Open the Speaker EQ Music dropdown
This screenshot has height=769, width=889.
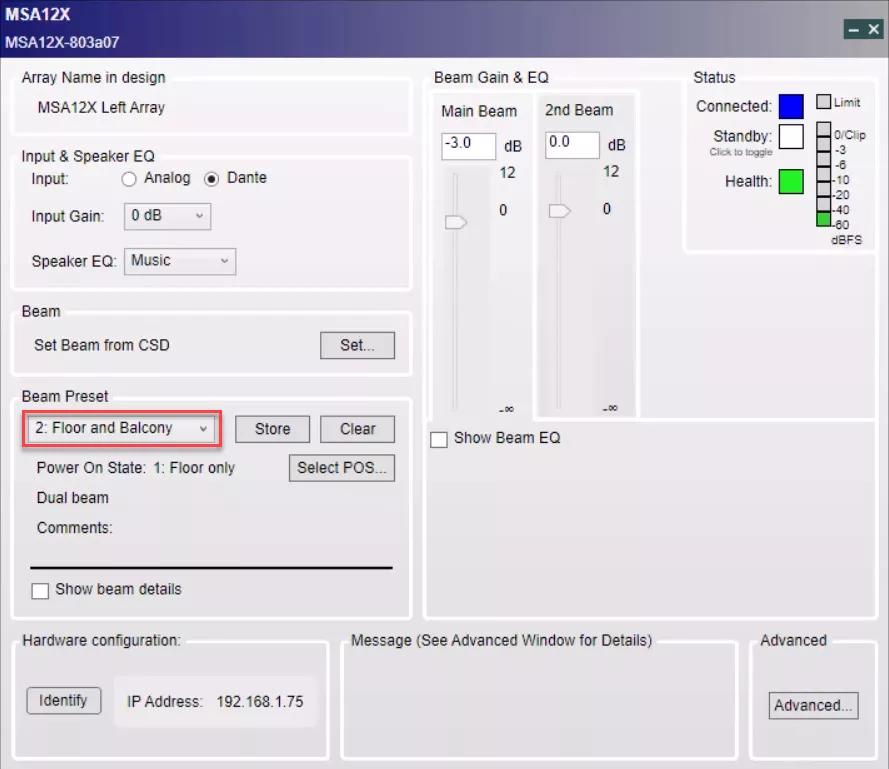(x=180, y=261)
